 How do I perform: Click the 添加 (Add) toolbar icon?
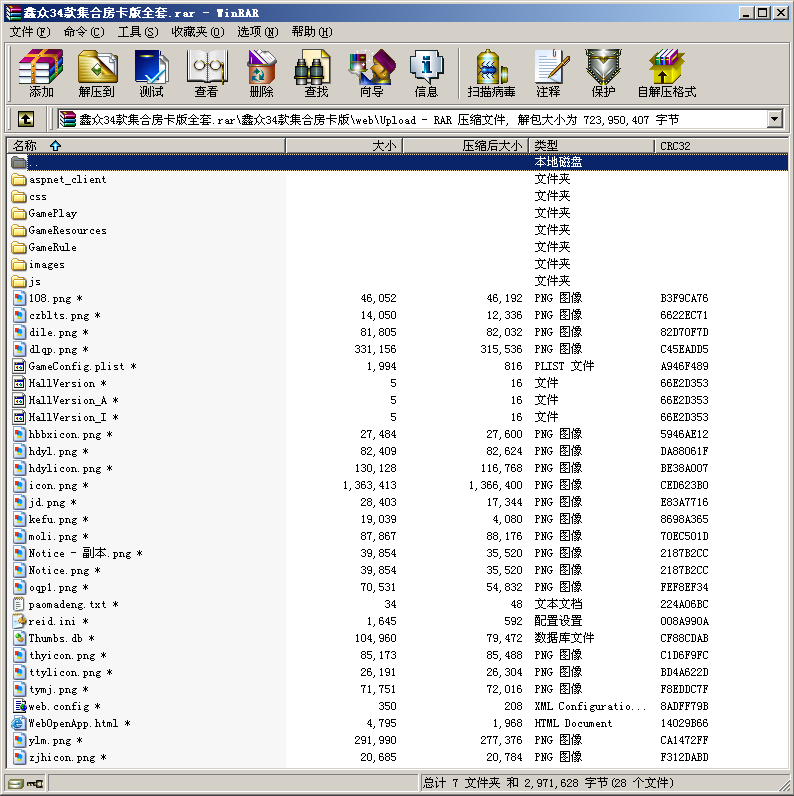click(x=41, y=74)
